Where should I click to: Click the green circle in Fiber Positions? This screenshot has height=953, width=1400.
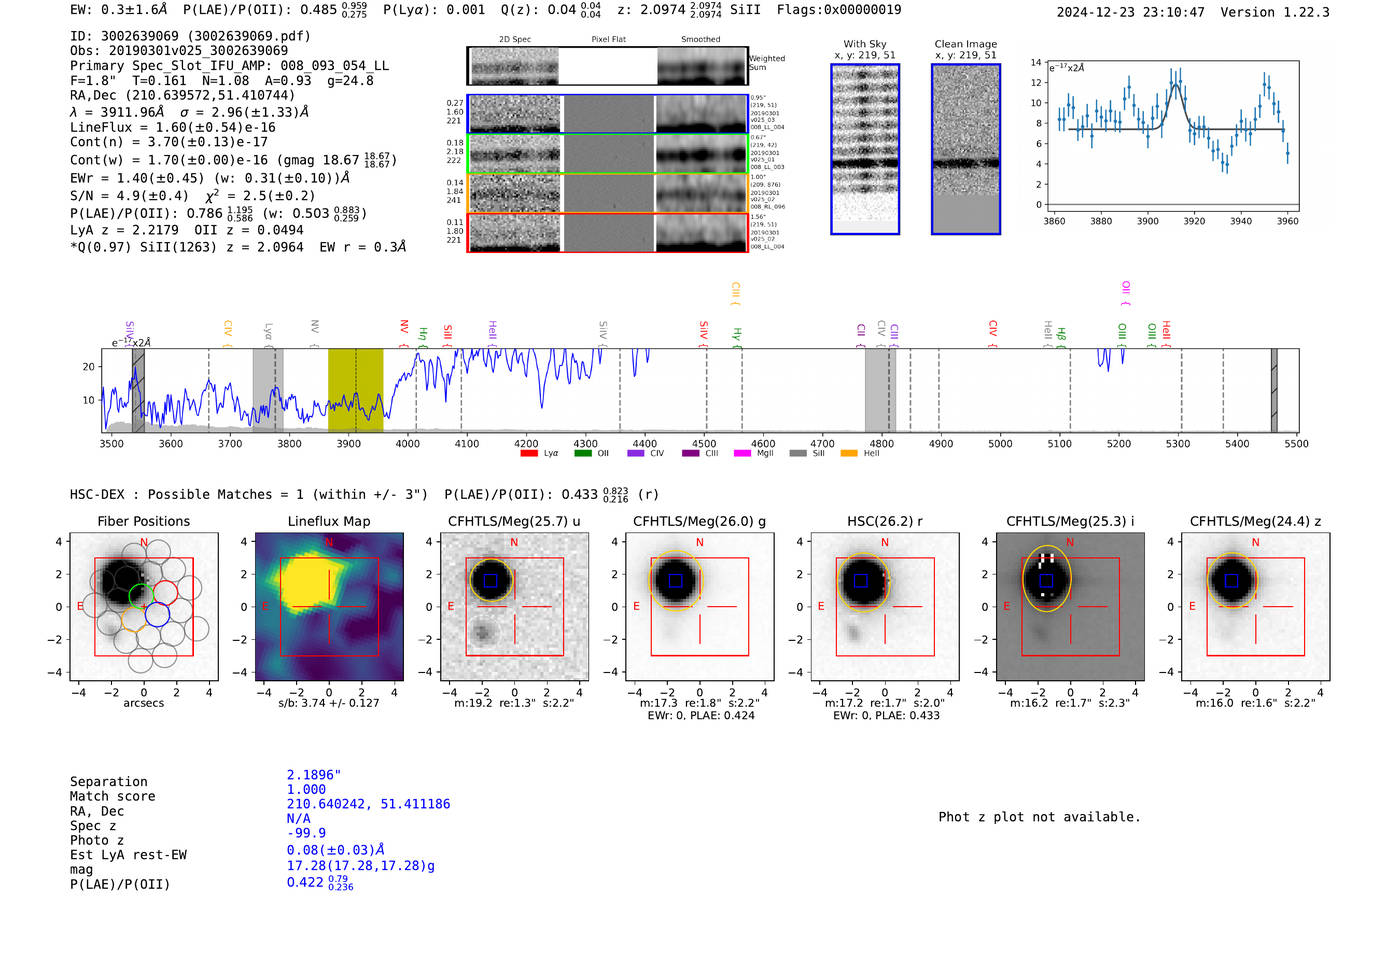[x=142, y=597]
